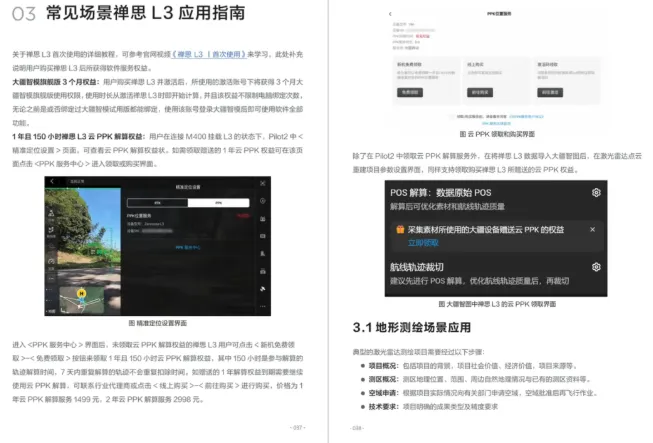The width and height of the screenshot is (653, 443).
Task: Click the PPK位置服务 page title
Action: [x=499, y=14]
